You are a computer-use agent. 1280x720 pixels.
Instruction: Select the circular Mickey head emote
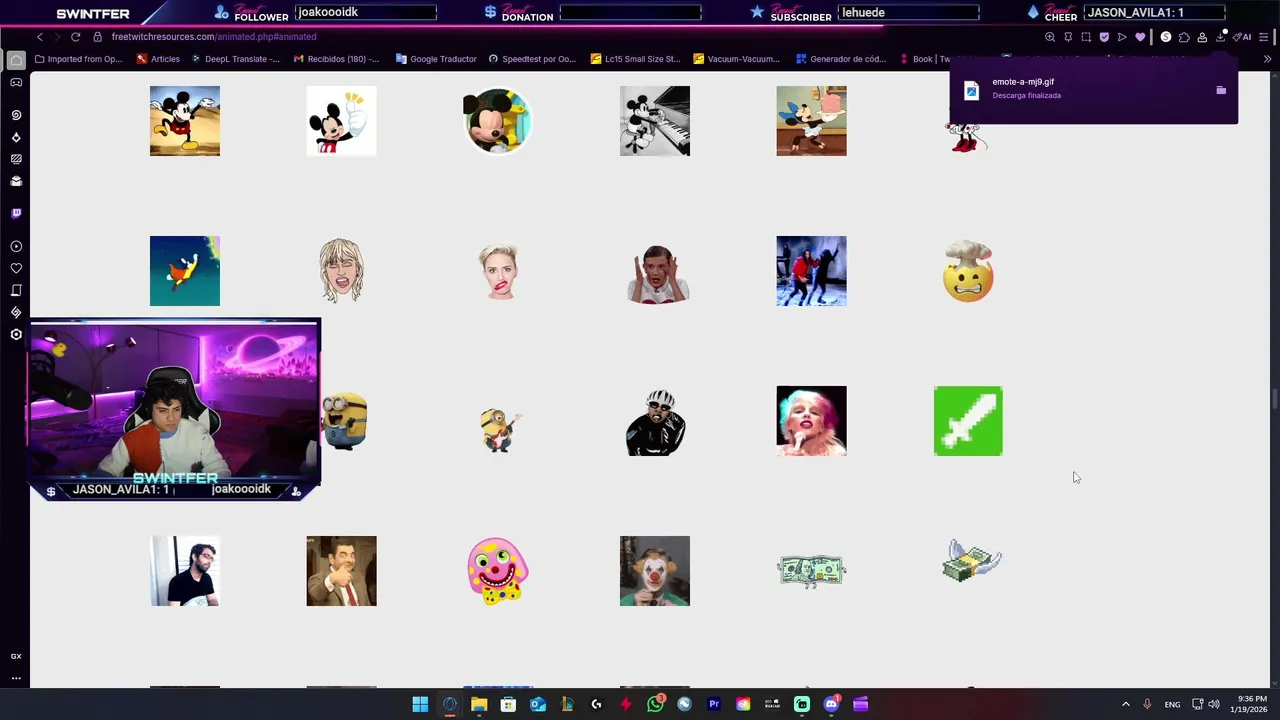point(498,121)
